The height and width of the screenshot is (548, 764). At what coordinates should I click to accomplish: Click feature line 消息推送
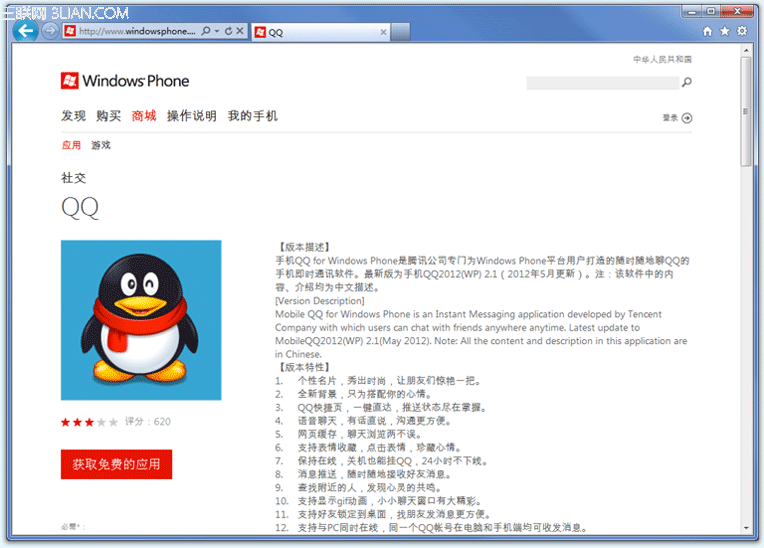[363, 474]
